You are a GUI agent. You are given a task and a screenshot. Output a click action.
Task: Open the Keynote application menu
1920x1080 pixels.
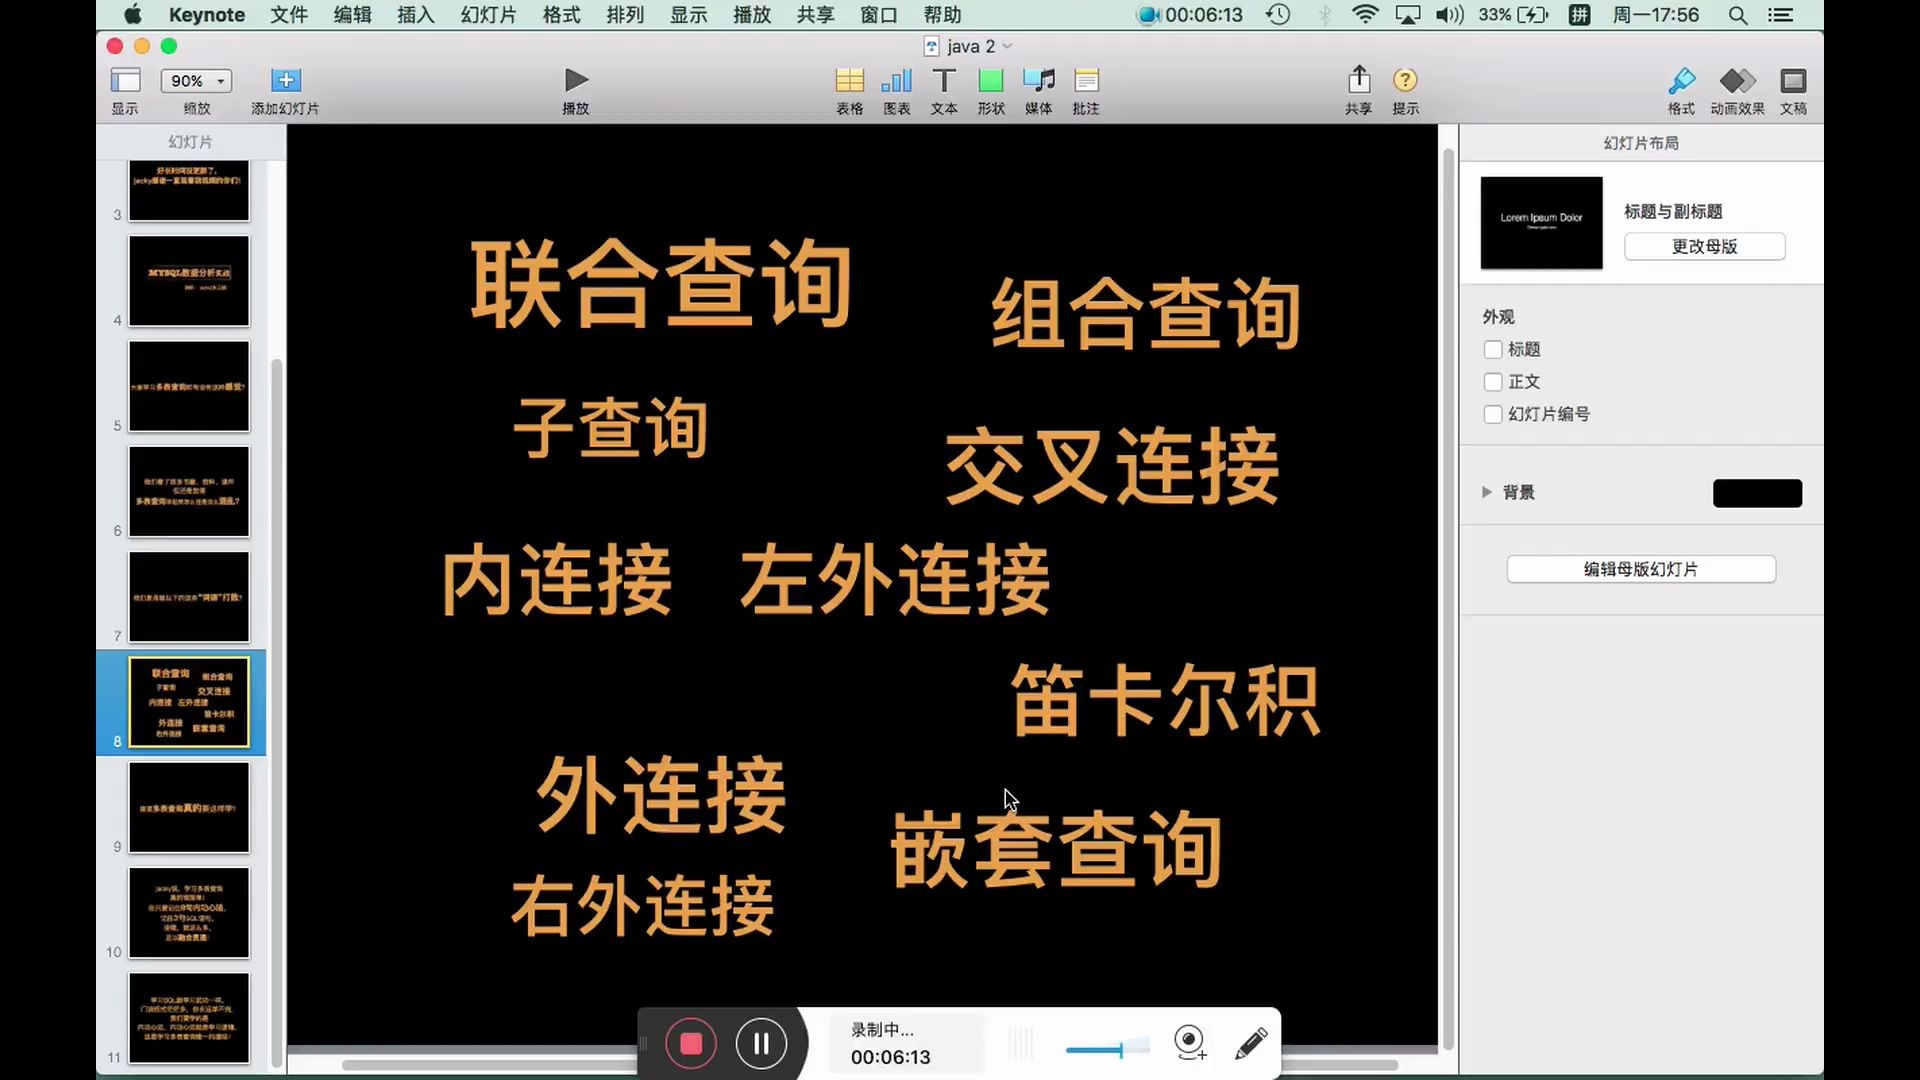(207, 15)
